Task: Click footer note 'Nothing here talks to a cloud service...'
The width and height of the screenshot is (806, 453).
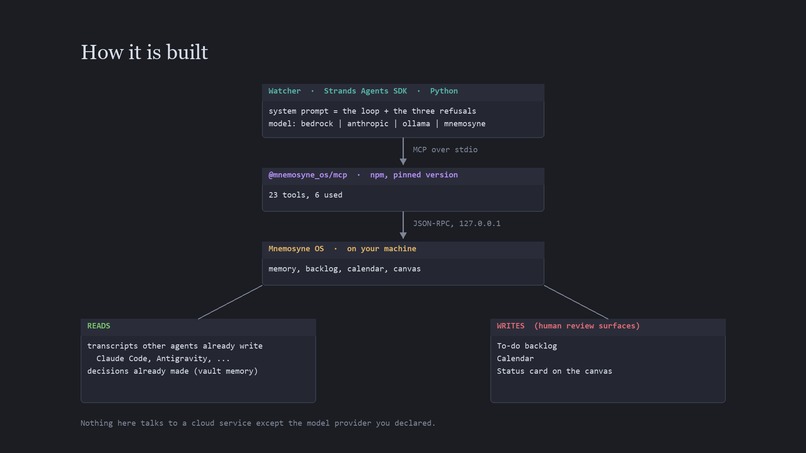Action: (258, 423)
